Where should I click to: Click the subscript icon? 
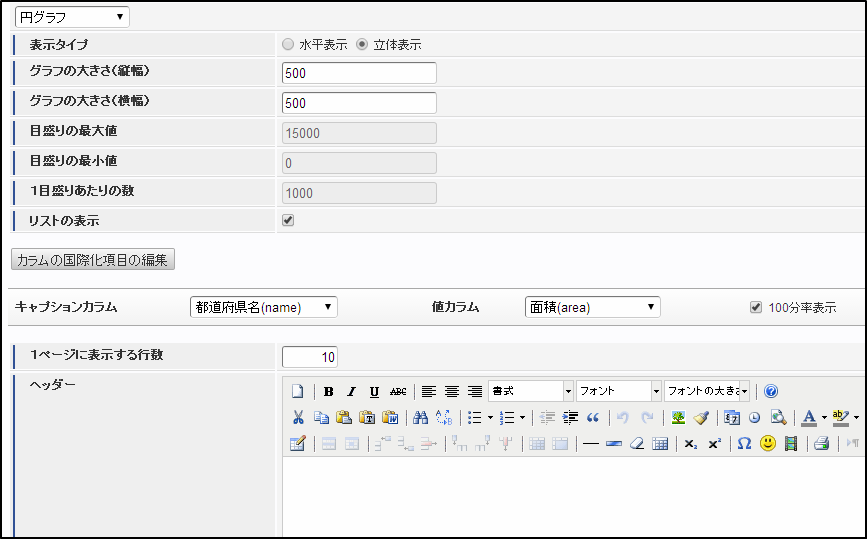(x=691, y=443)
